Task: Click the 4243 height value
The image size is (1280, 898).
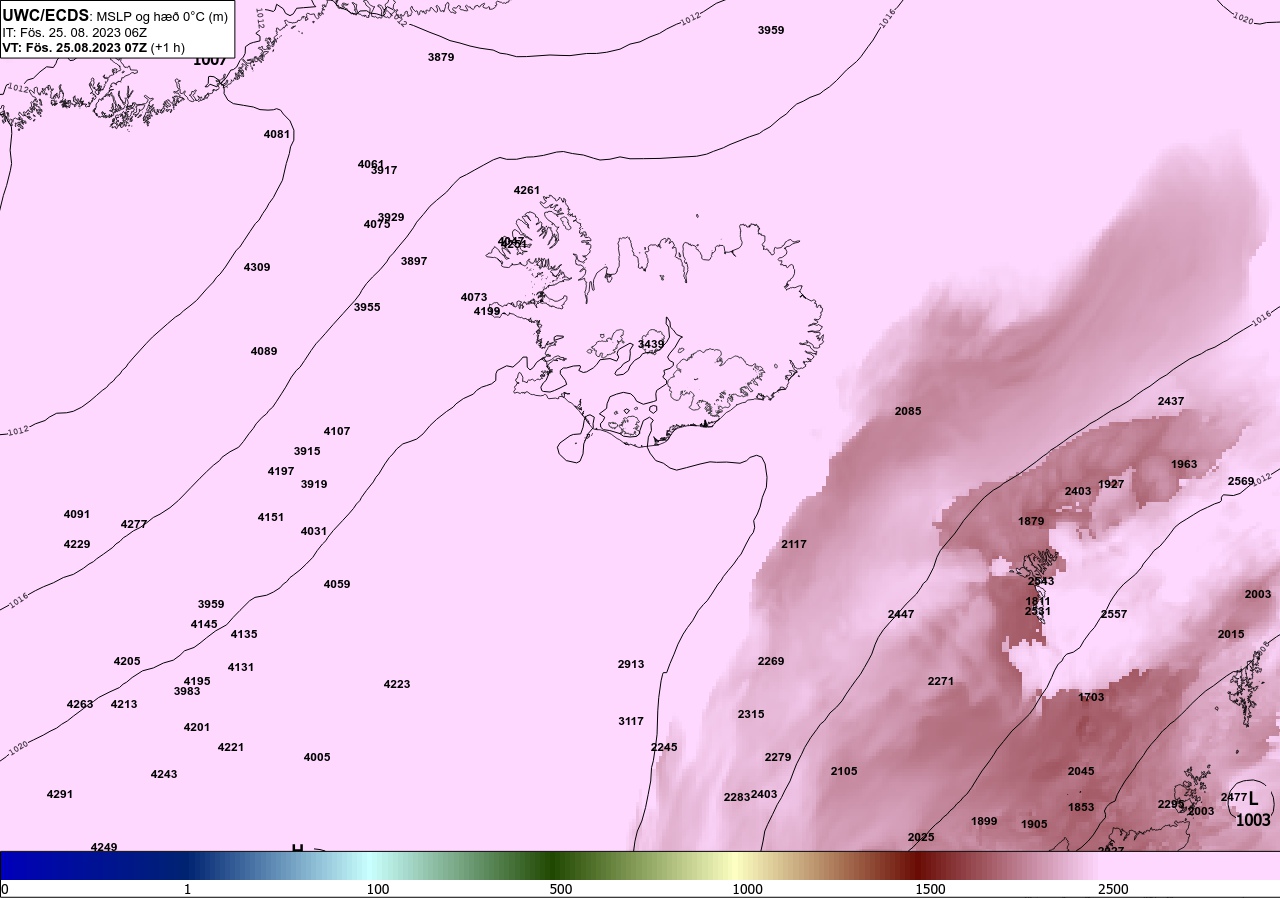Action: coord(164,774)
